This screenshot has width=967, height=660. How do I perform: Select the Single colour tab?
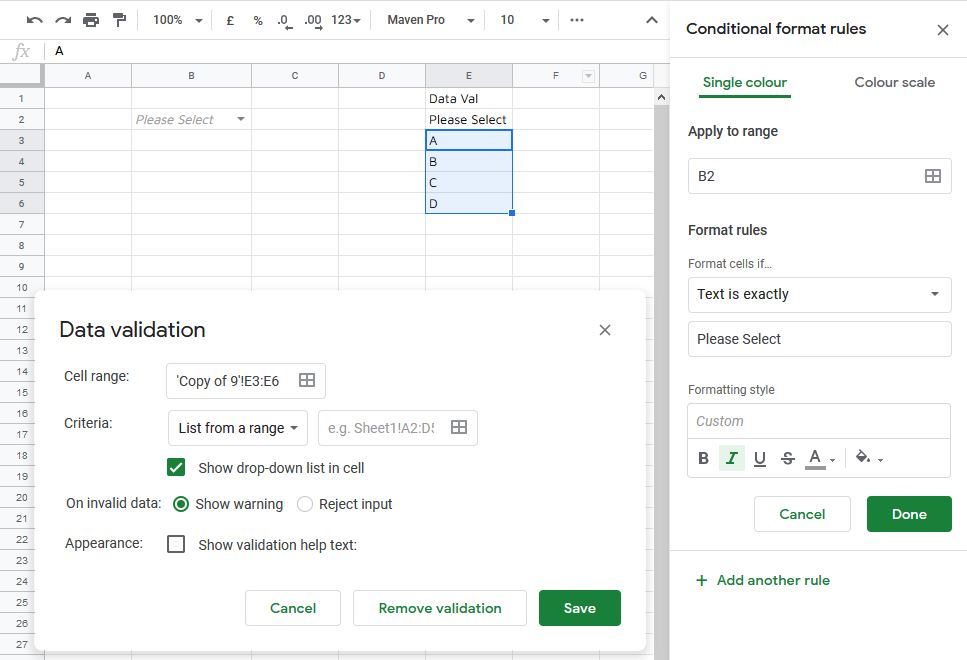click(744, 82)
